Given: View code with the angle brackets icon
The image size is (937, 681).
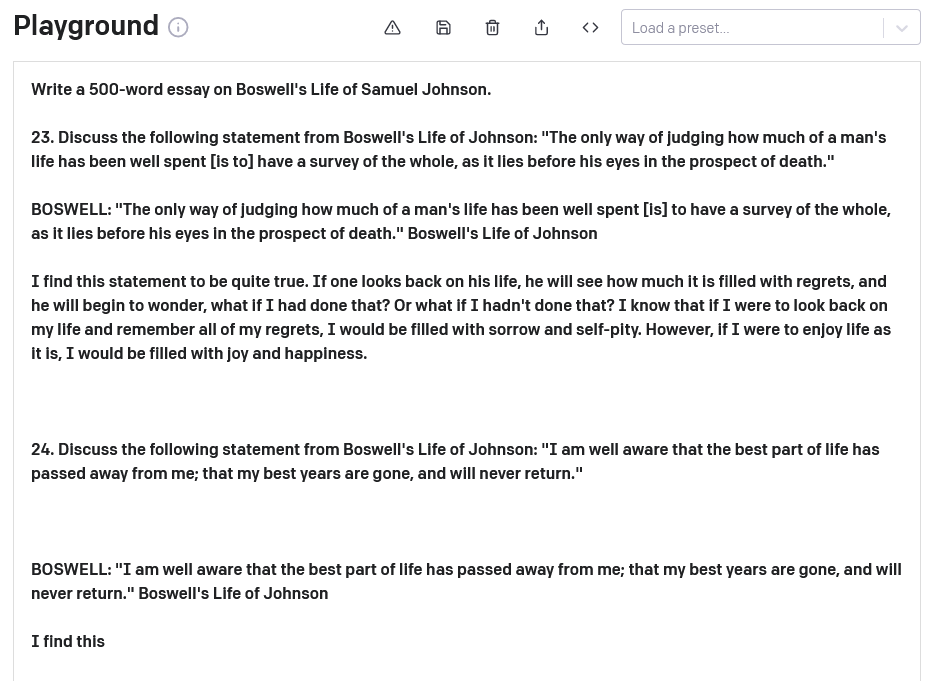Looking at the screenshot, I should point(590,27).
